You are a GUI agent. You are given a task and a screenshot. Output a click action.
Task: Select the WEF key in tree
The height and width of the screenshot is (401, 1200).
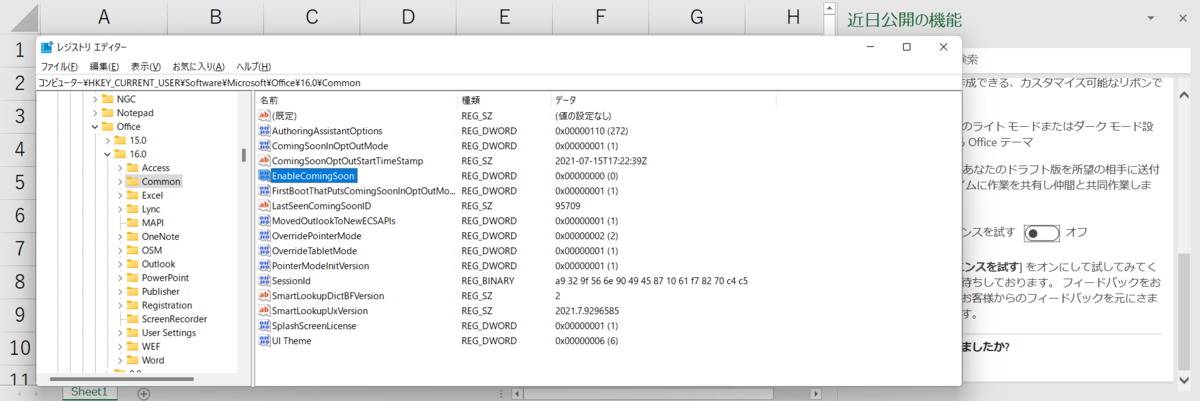tap(151, 346)
